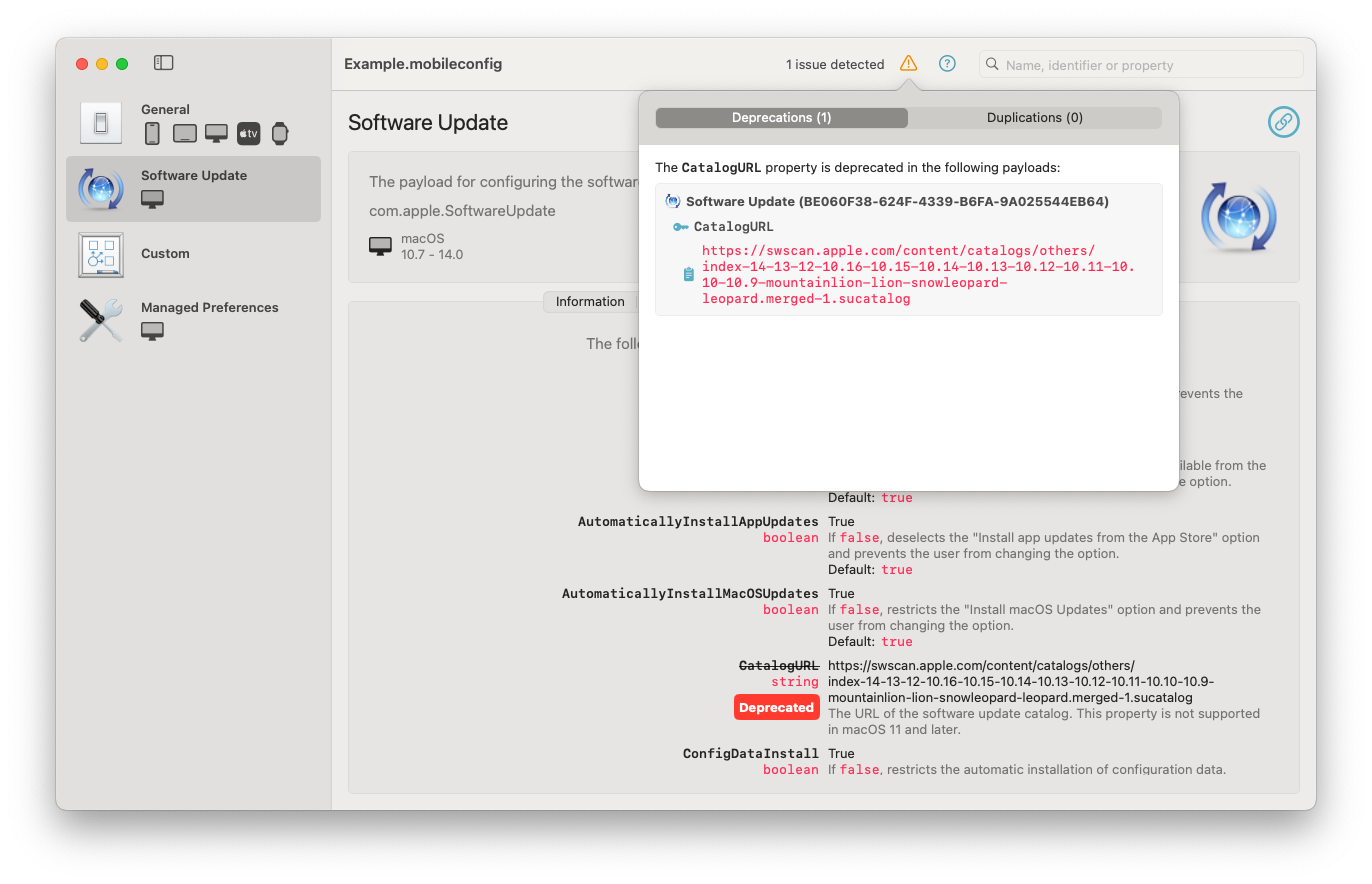Screen dimensions: 1372x884
Task: Click the com.apple.SoftwareUpdate identifier text
Action: pyautogui.click(x=462, y=211)
